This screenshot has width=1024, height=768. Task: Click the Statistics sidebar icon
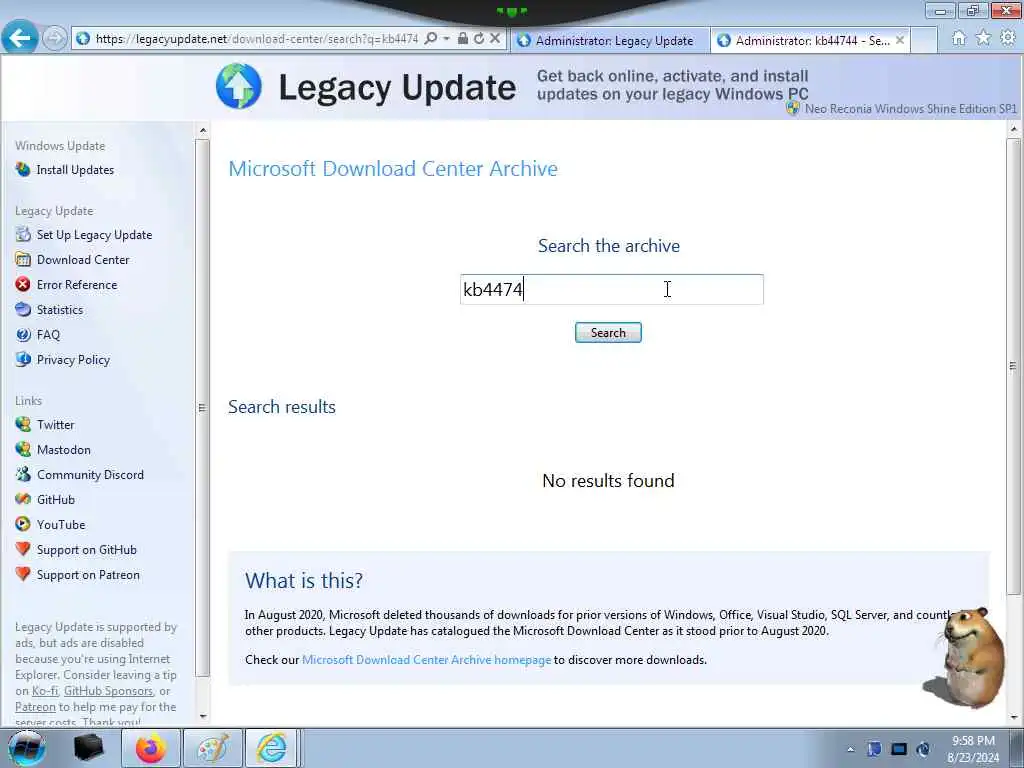pos(23,310)
